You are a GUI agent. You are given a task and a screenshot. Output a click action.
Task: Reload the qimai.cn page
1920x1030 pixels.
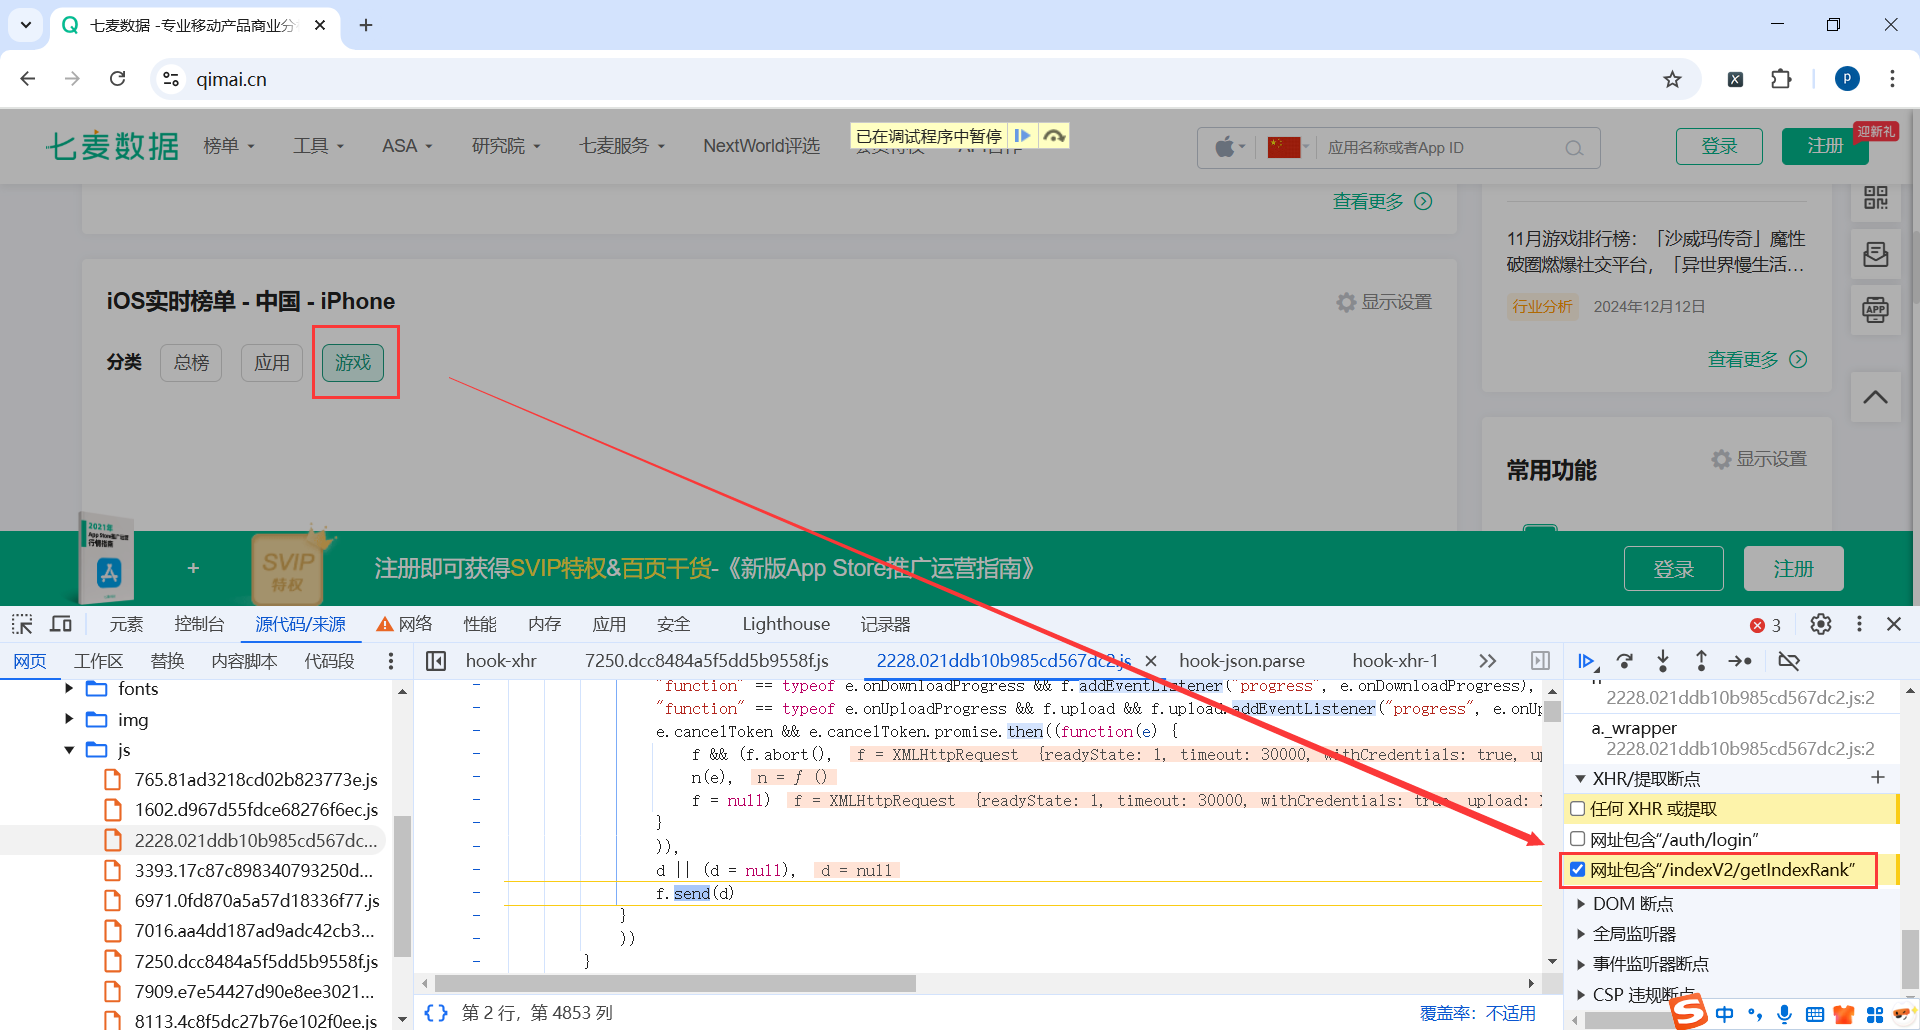[x=117, y=79]
